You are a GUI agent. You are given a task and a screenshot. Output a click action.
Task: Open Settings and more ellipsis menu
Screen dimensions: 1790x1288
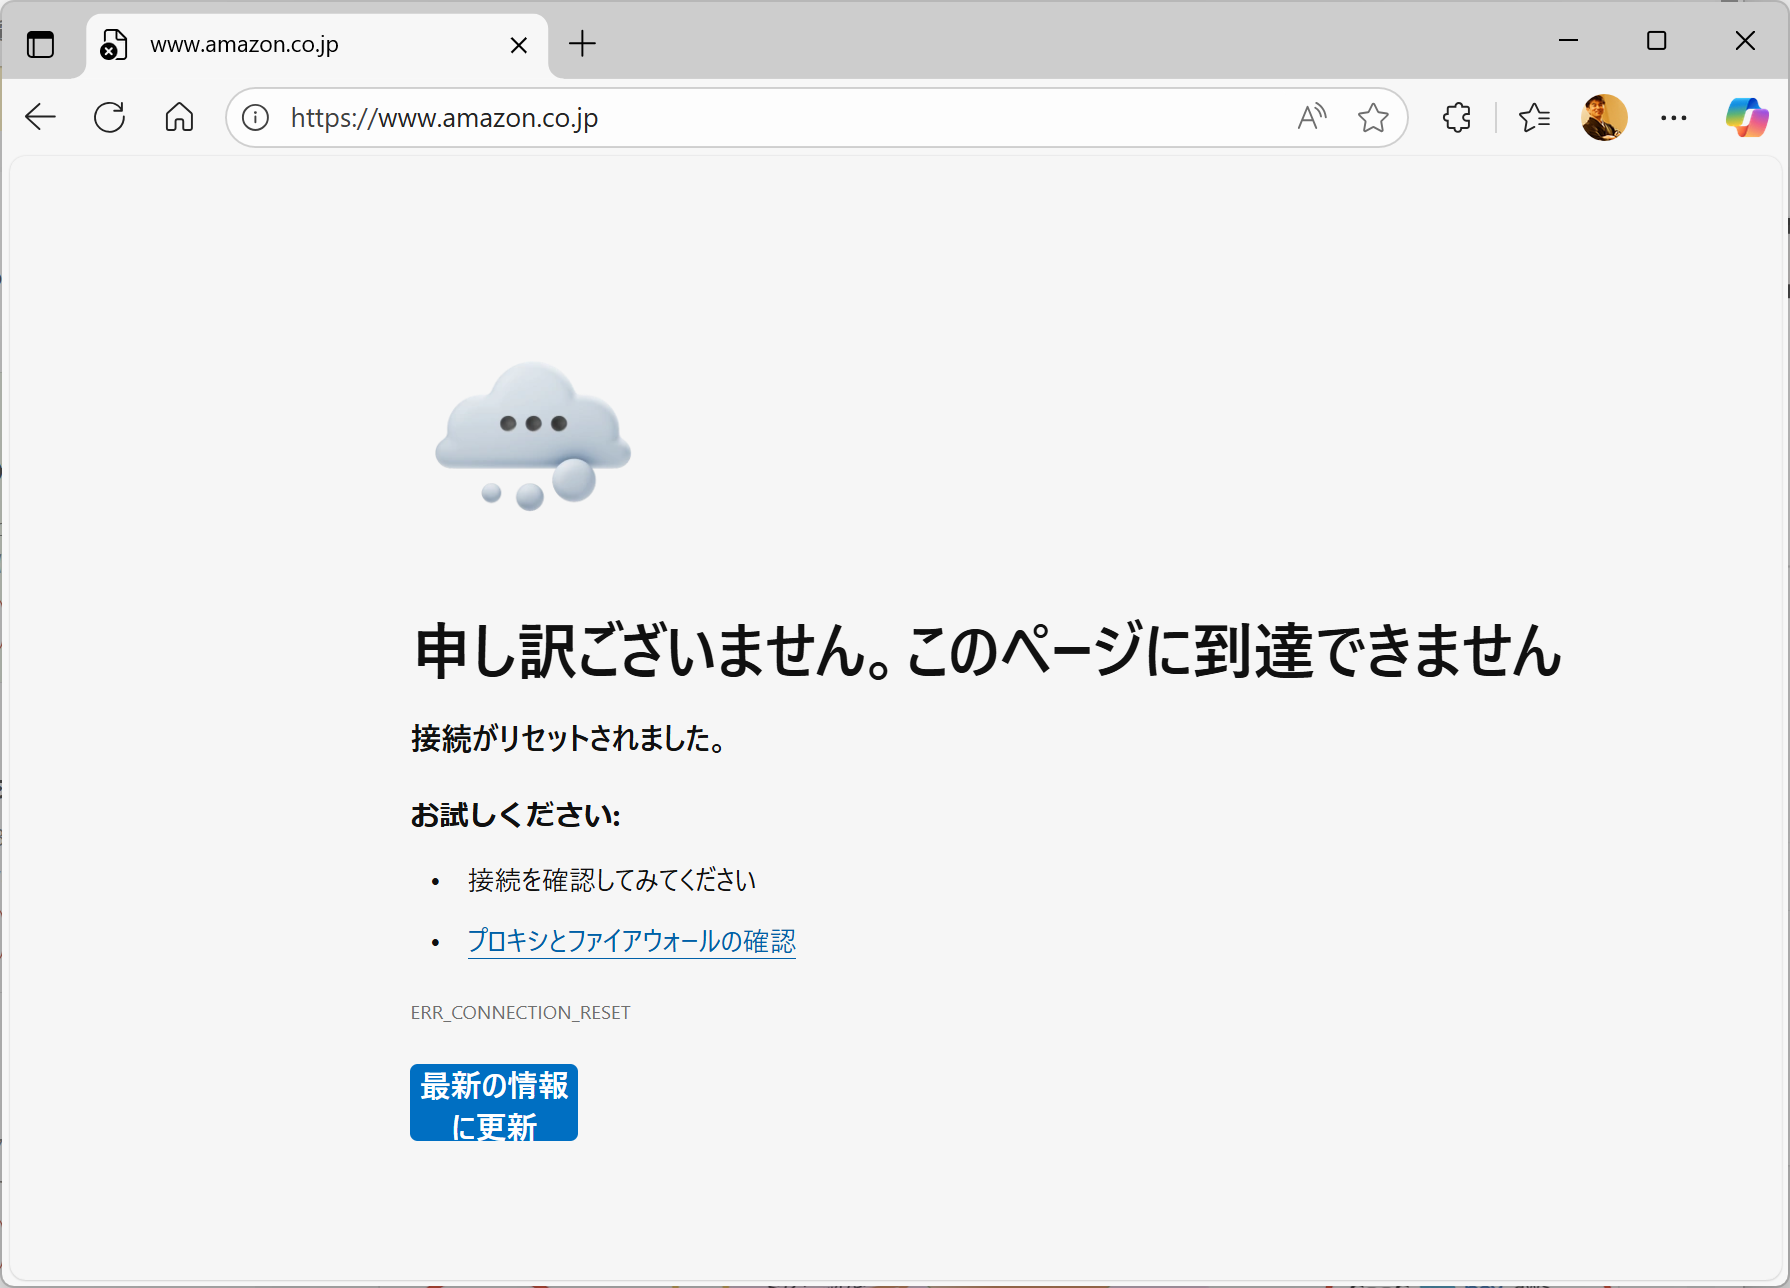[x=1673, y=118]
